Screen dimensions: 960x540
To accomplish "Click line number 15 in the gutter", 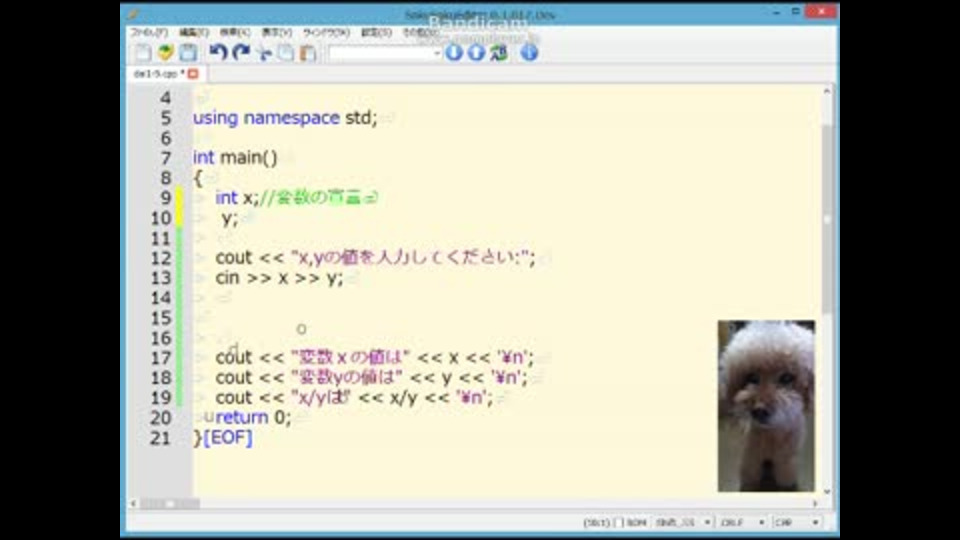I will coord(161,318).
